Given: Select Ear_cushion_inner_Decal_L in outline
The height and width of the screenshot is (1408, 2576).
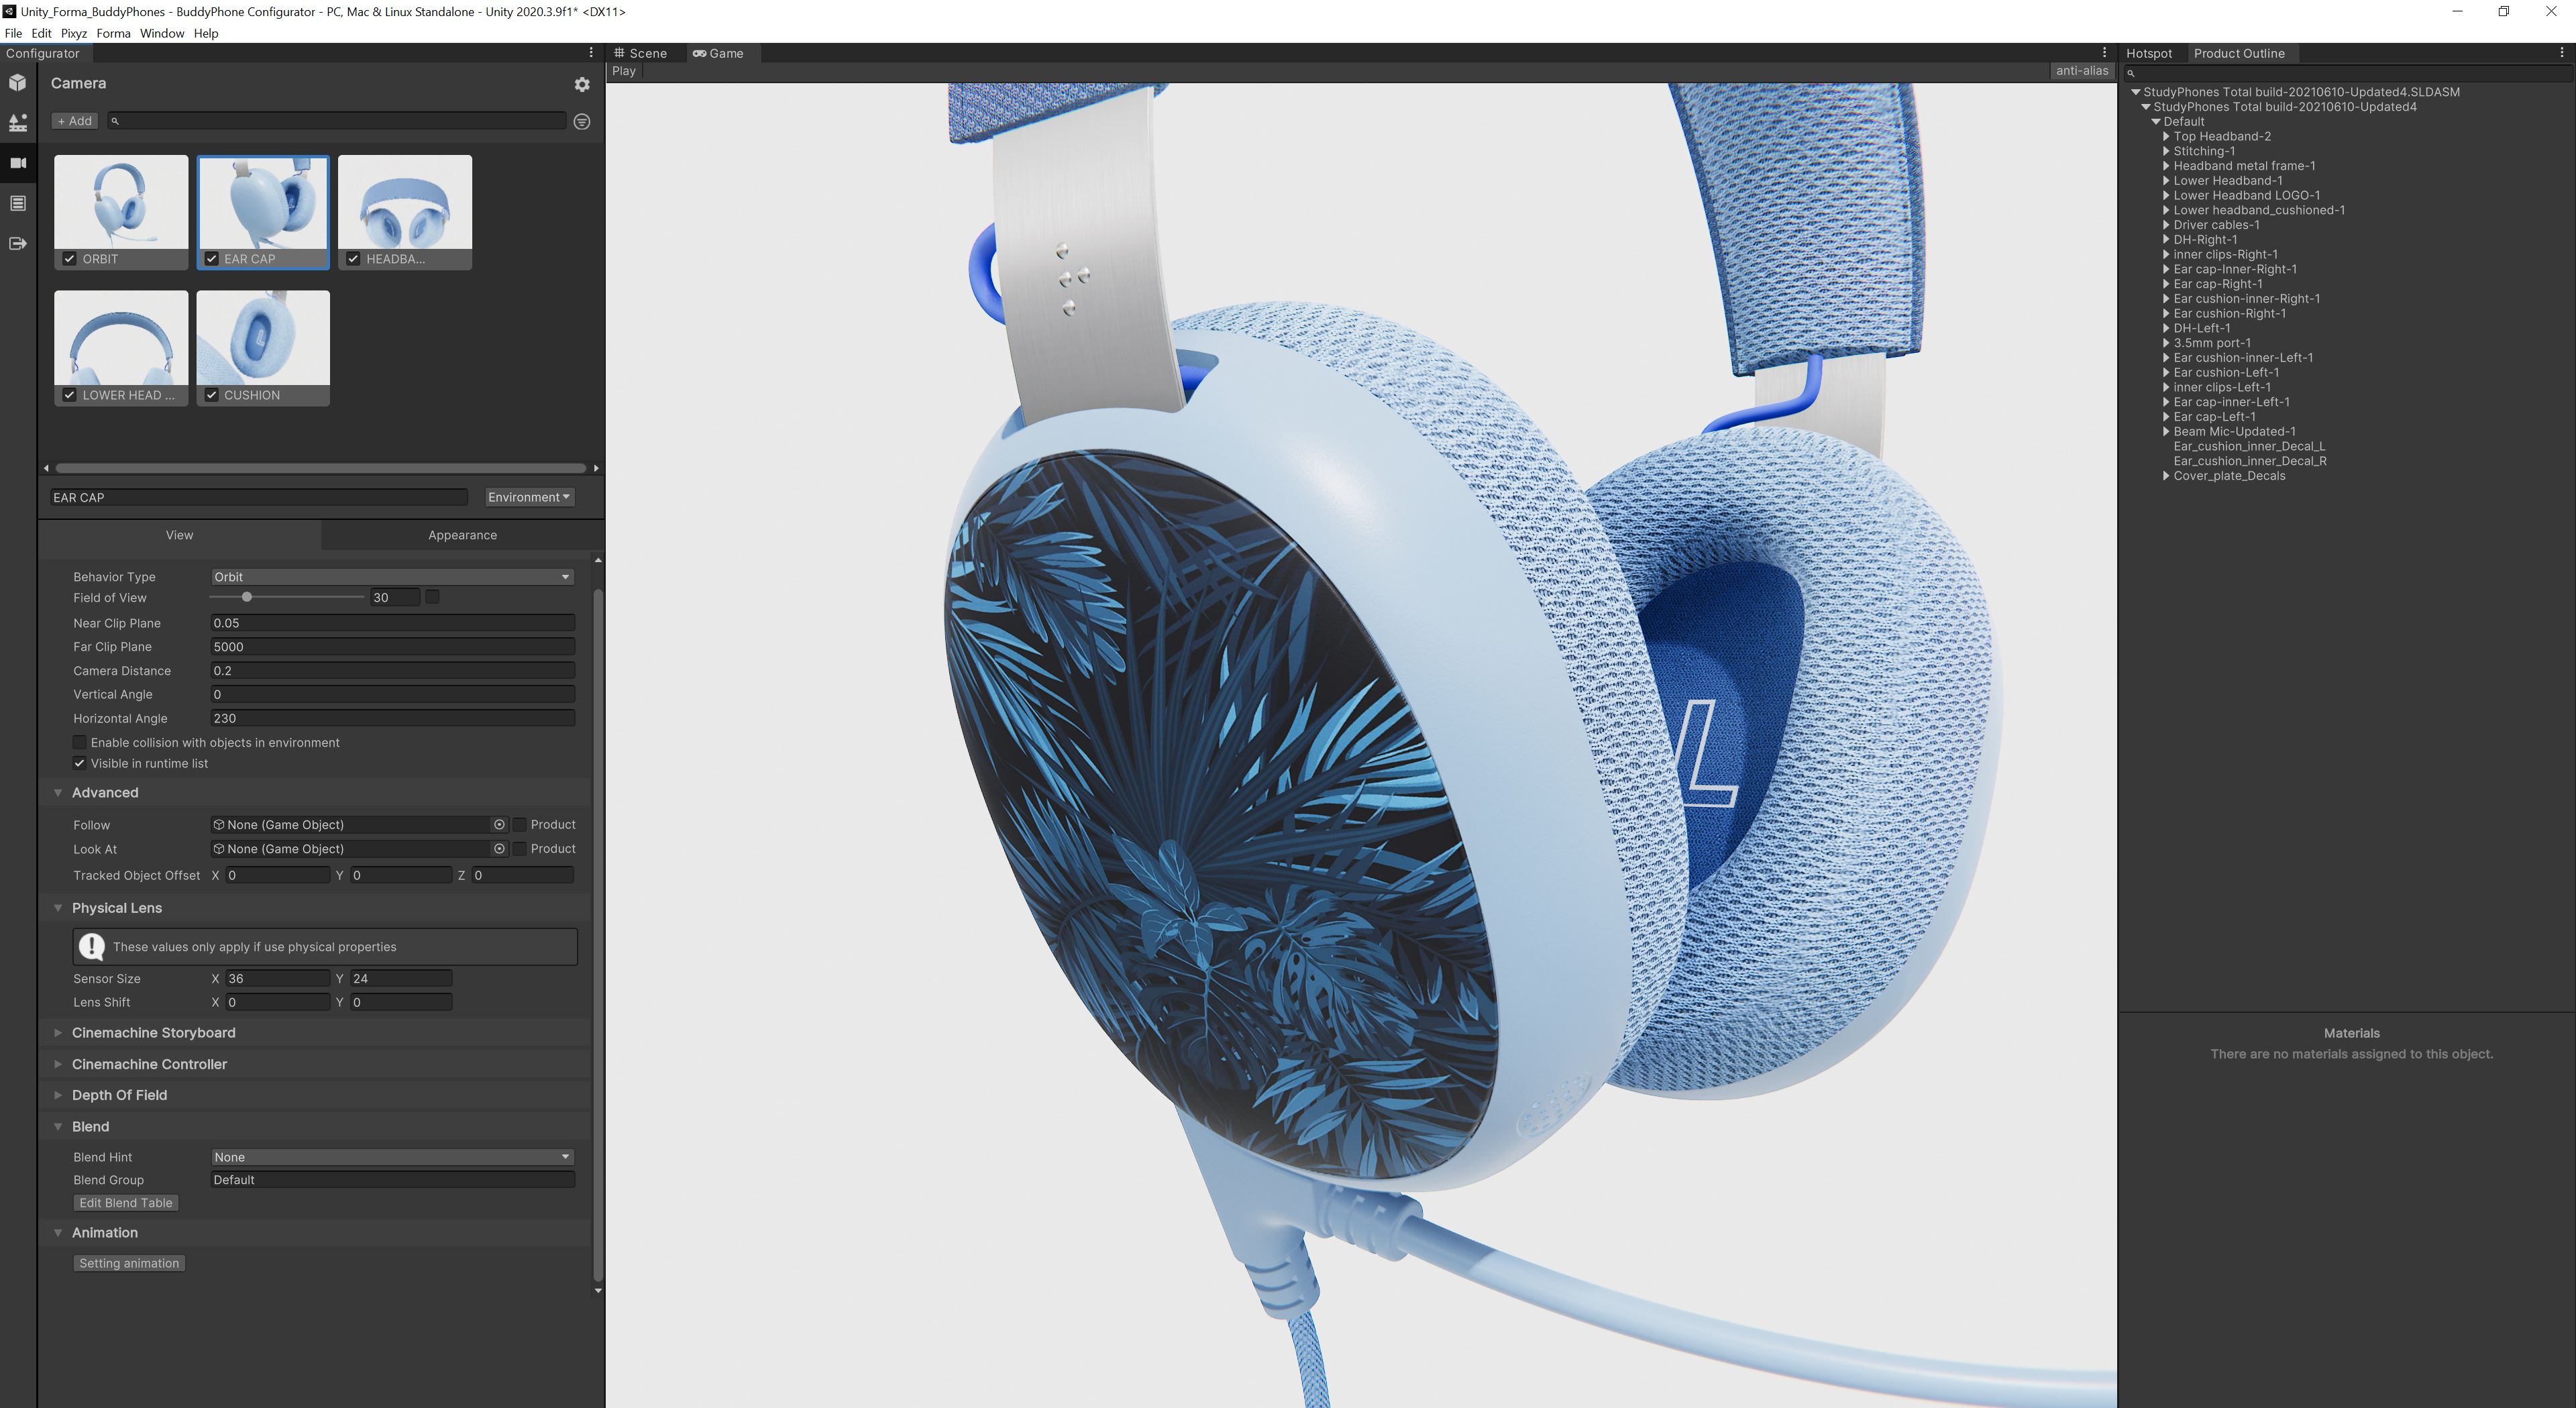Looking at the screenshot, I should (2249, 446).
